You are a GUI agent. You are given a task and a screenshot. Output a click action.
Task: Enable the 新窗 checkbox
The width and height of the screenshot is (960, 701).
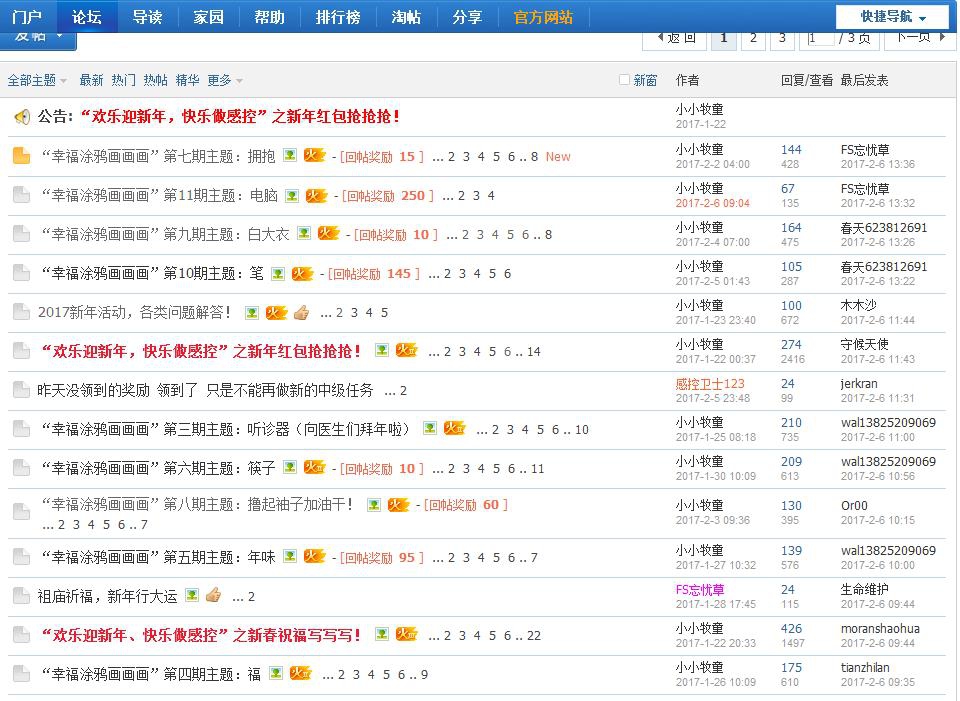(625, 79)
